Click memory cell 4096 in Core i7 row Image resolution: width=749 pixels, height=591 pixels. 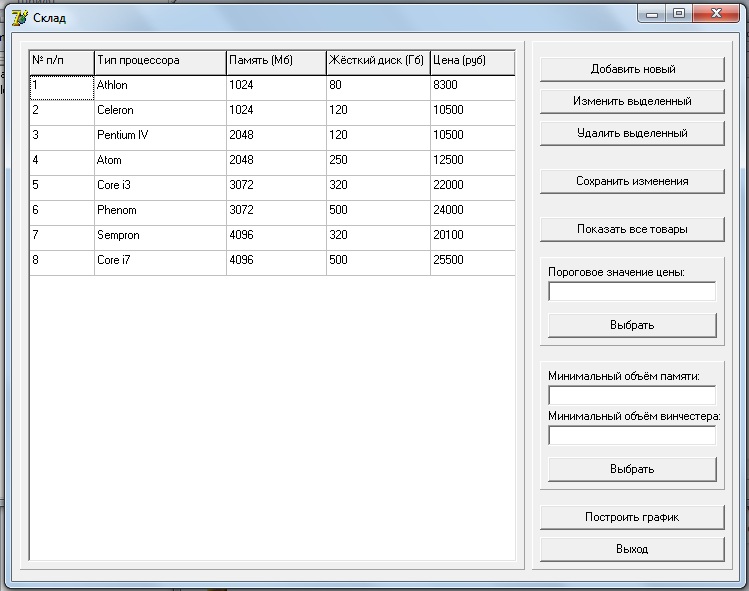click(276, 263)
